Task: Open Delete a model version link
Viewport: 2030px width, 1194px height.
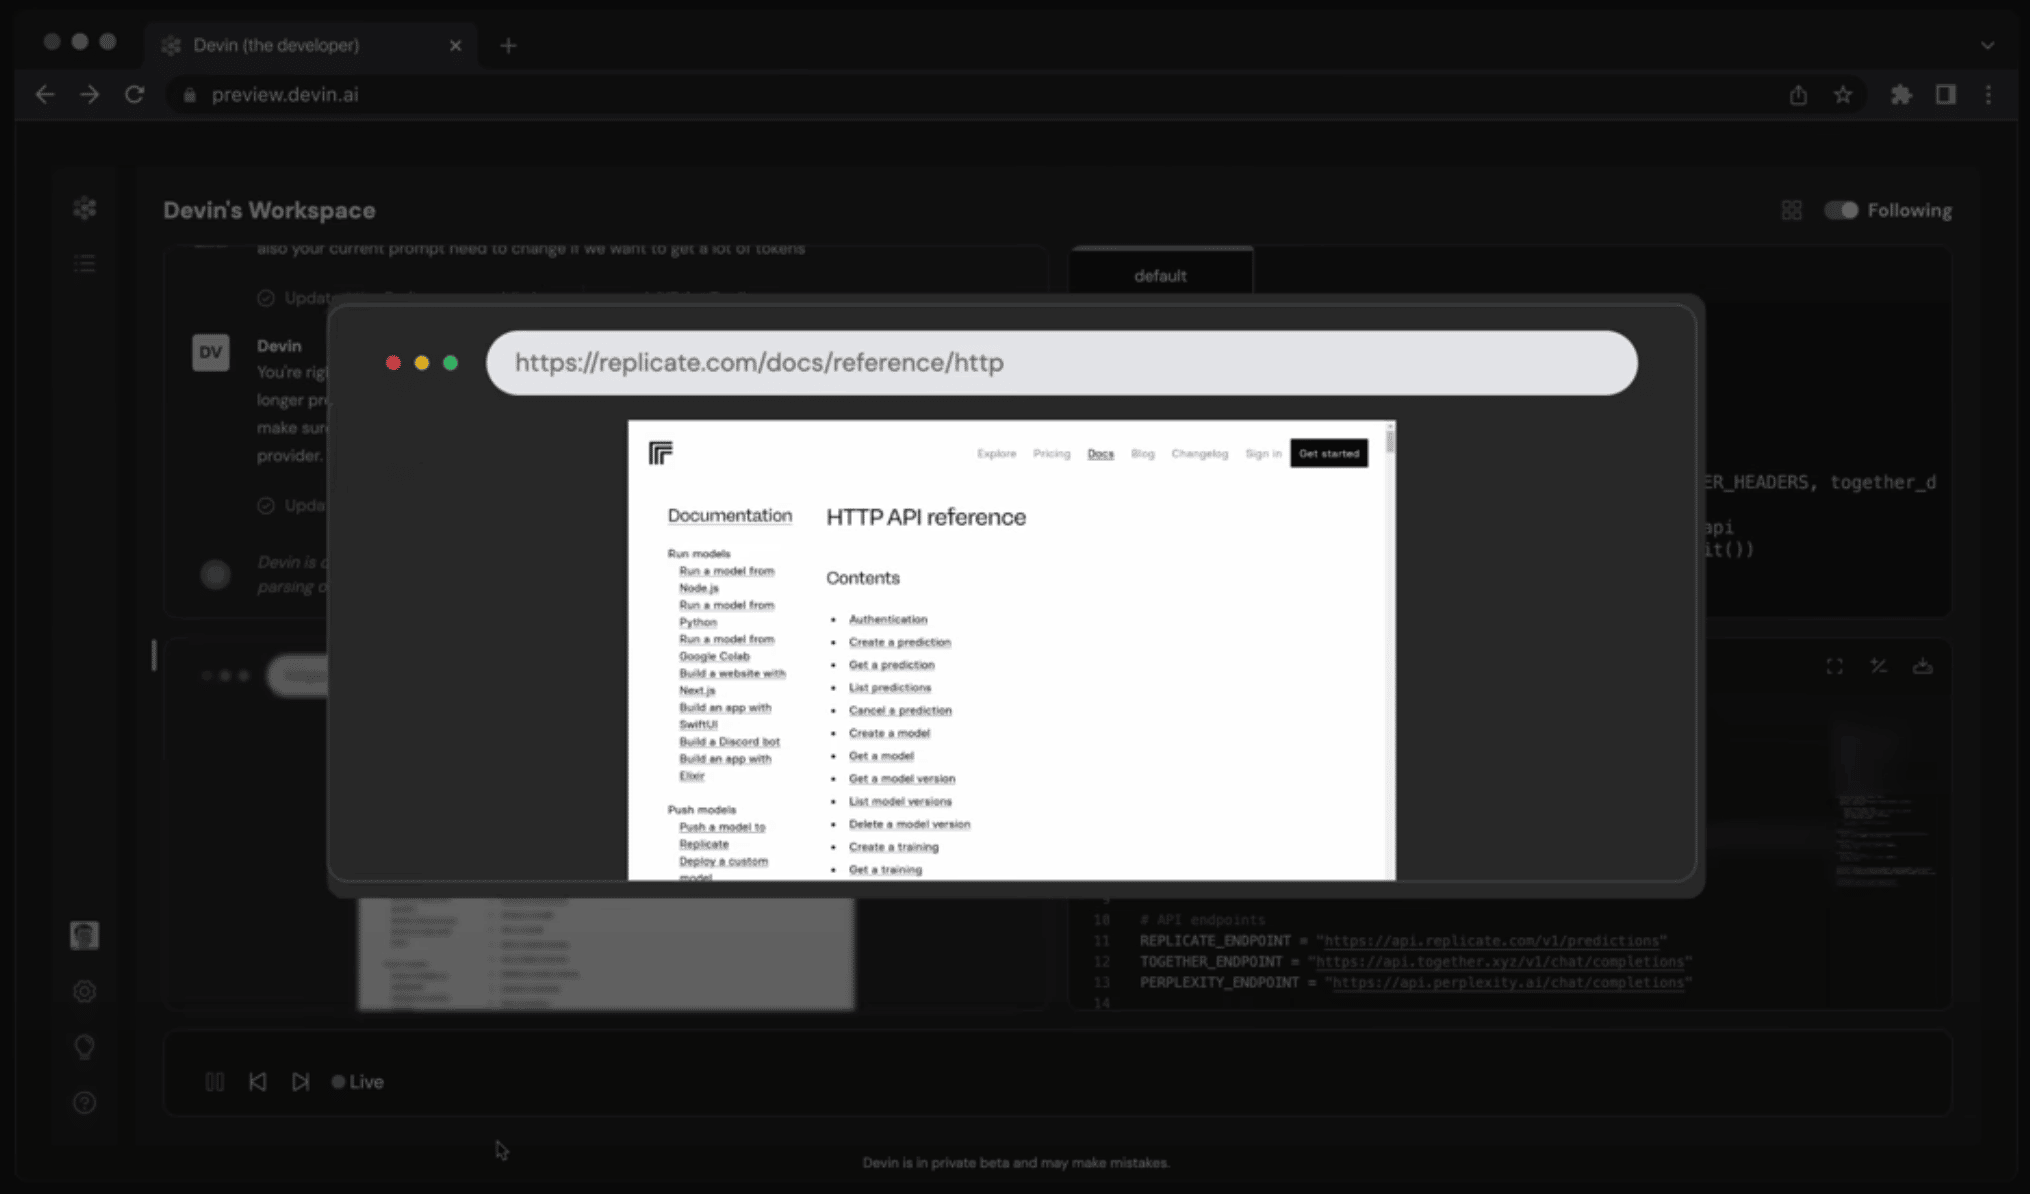Action: (x=909, y=825)
